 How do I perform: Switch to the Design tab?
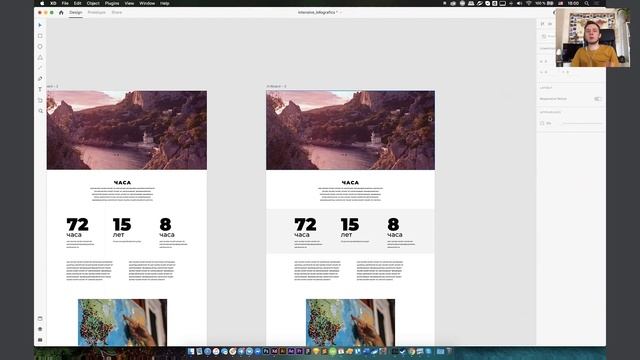(76, 13)
